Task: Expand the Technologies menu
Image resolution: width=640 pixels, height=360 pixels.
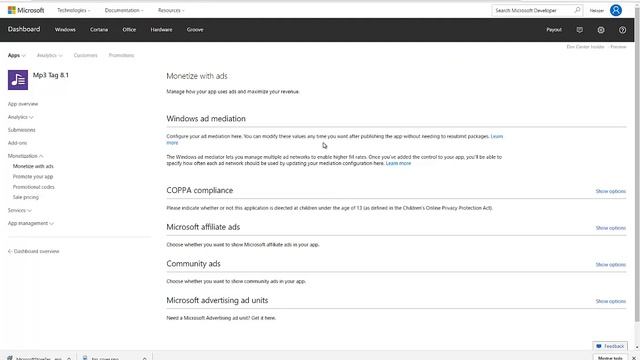Action: tap(73, 10)
